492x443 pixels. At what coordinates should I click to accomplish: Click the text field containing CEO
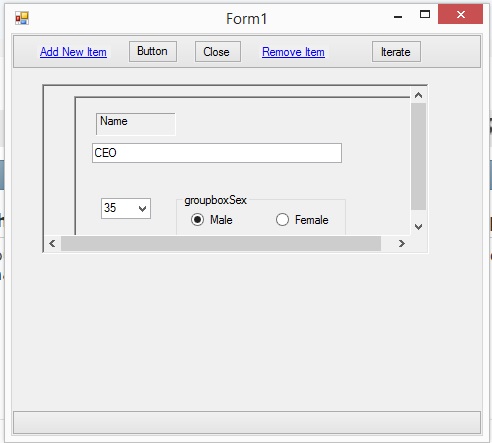pos(217,153)
